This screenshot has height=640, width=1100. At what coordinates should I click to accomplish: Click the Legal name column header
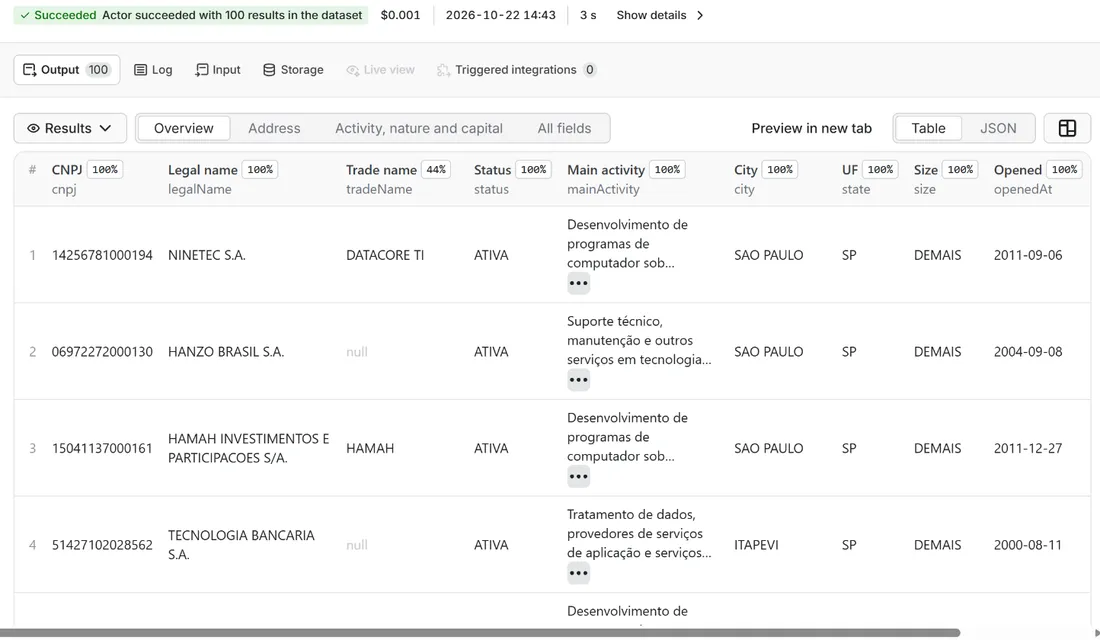pos(203,170)
